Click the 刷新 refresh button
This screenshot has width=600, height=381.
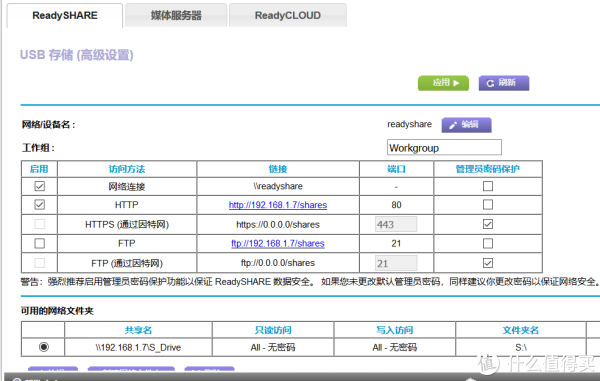504,83
